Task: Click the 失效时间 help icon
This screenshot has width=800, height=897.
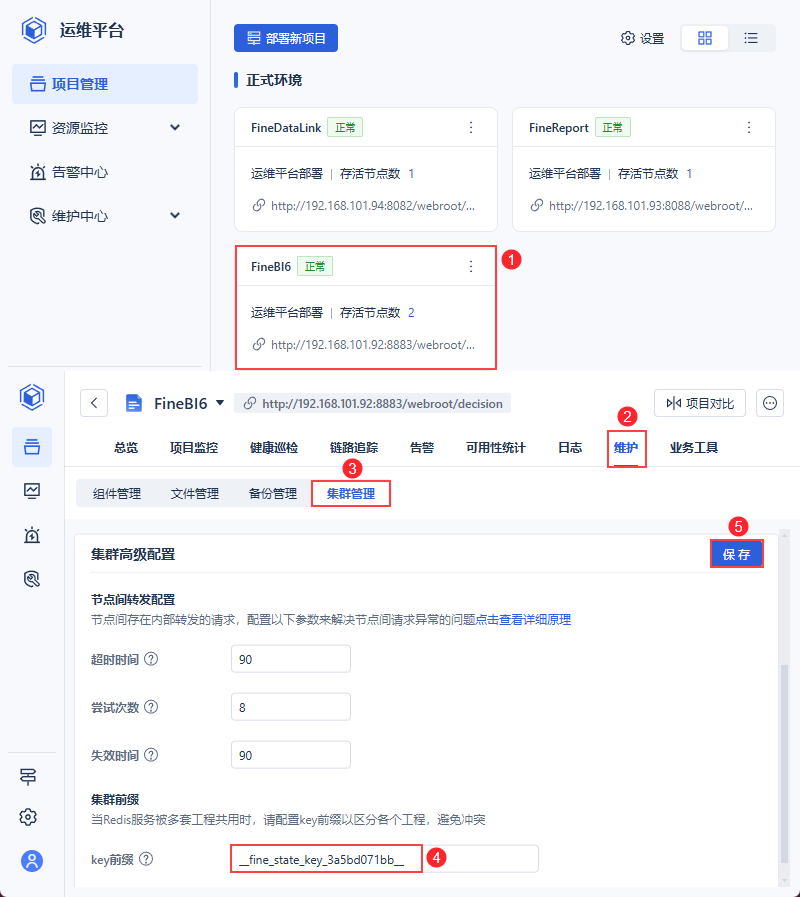Action: (151, 755)
